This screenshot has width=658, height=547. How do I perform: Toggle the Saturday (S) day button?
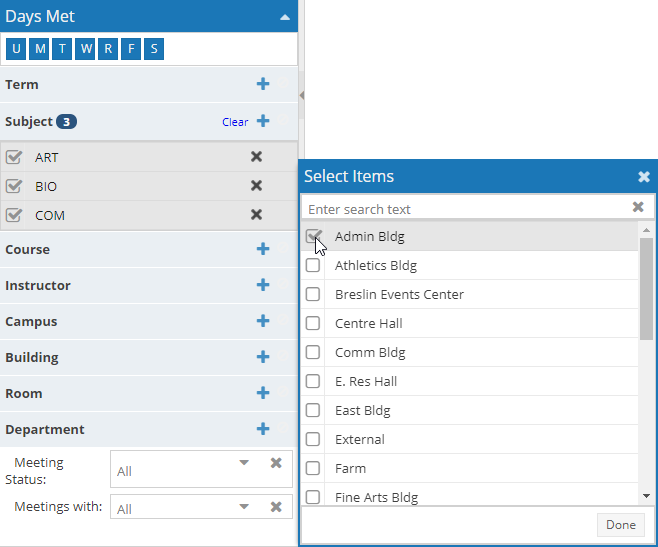click(154, 49)
